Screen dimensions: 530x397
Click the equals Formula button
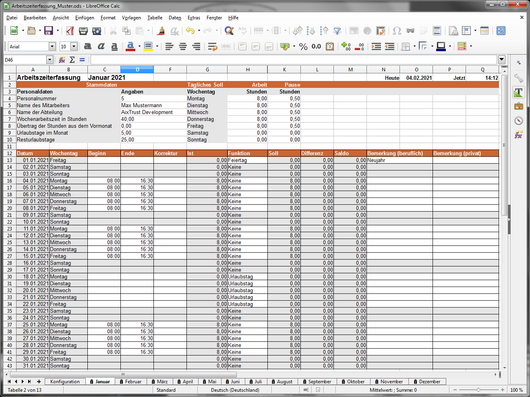click(x=82, y=60)
